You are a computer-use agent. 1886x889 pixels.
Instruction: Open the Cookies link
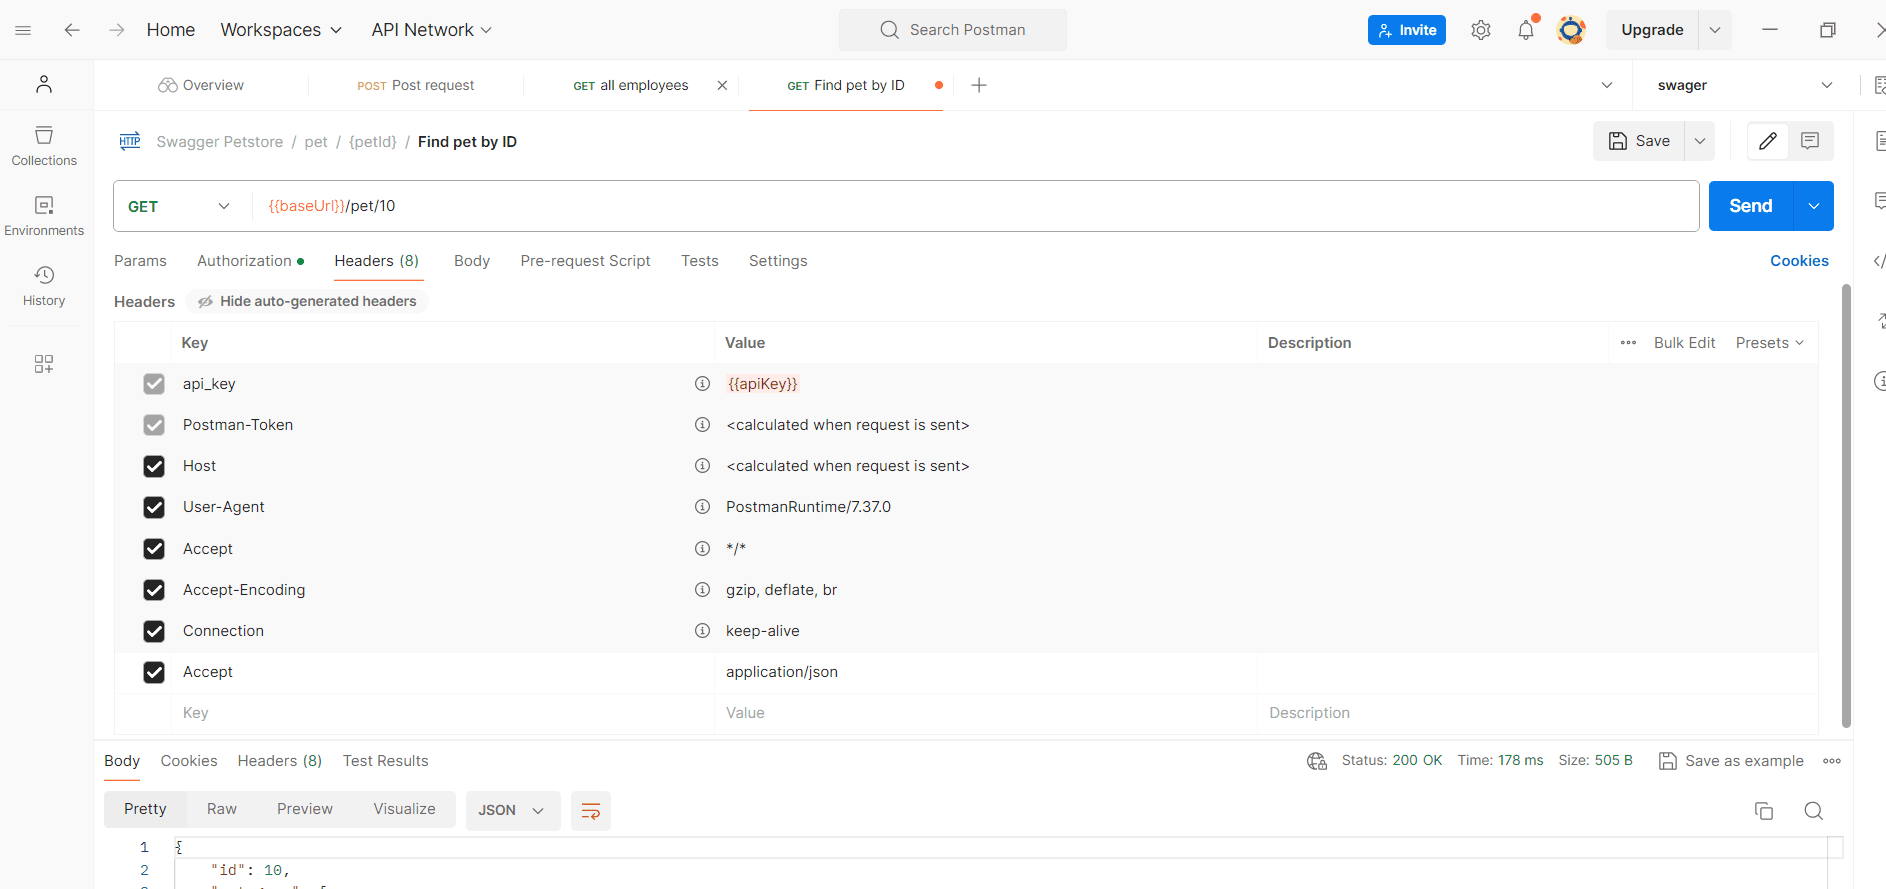tap(1799, 261)
